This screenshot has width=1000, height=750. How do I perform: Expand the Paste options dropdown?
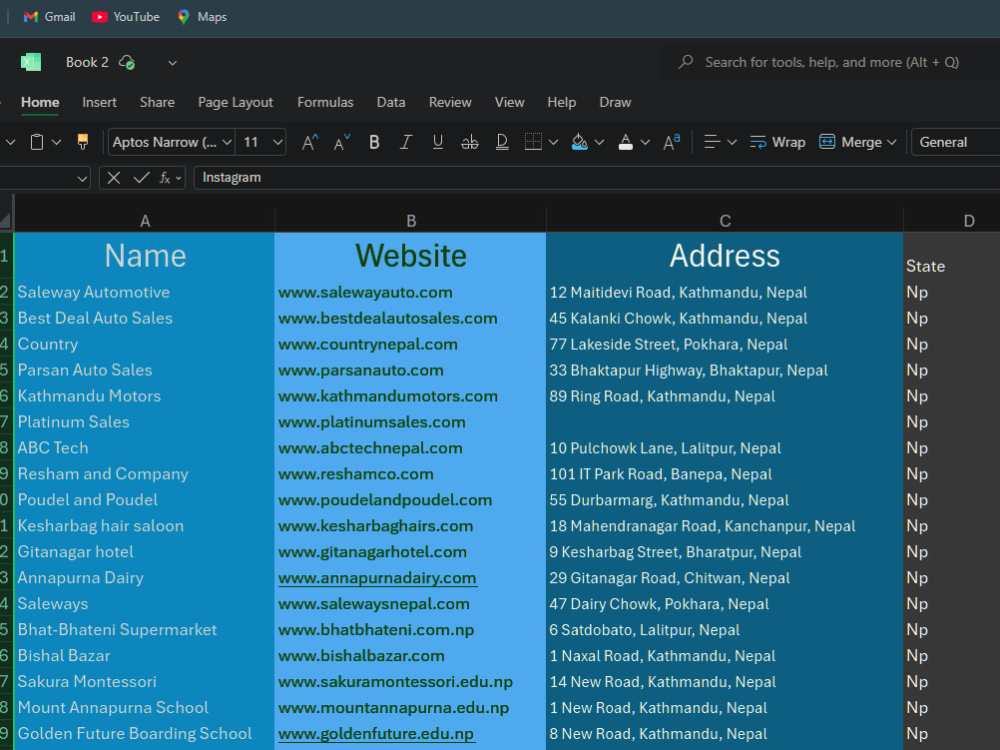(56, 142)
